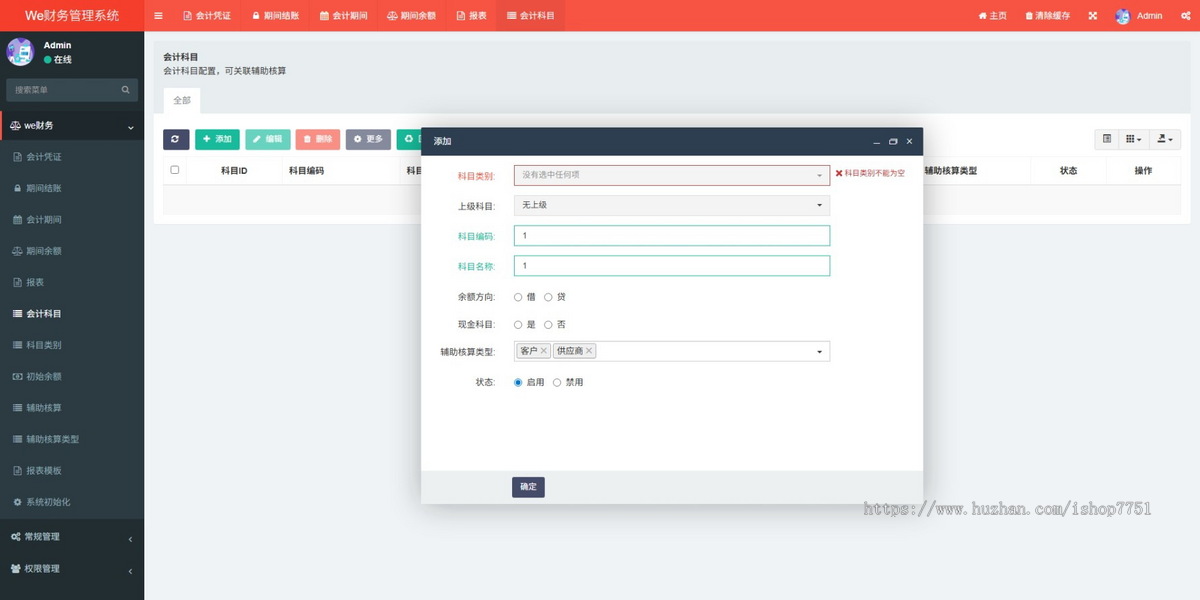1200x600 pixels.
Task: Expand the 权限管理 sidebar group
Action: coord(72,569)
